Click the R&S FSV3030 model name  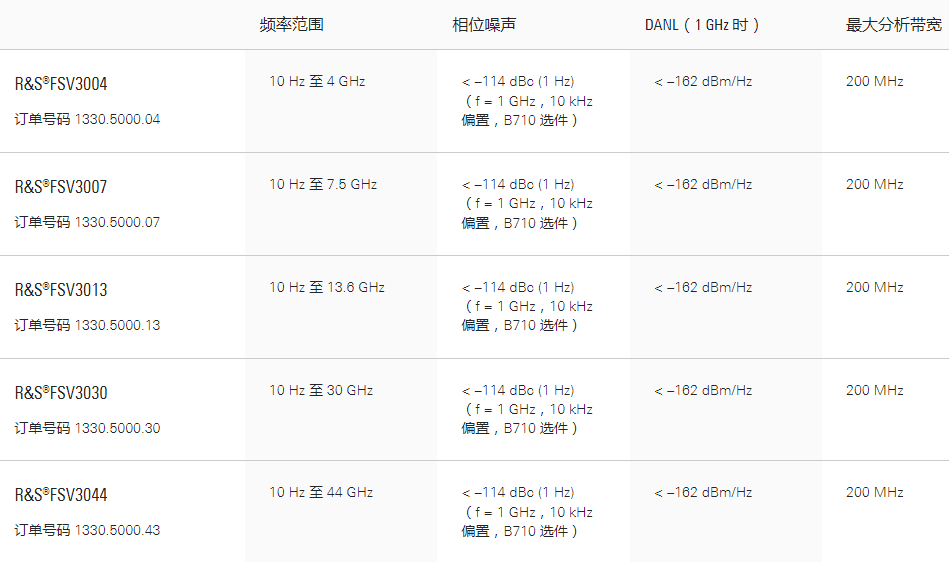(x=61, y=393)
